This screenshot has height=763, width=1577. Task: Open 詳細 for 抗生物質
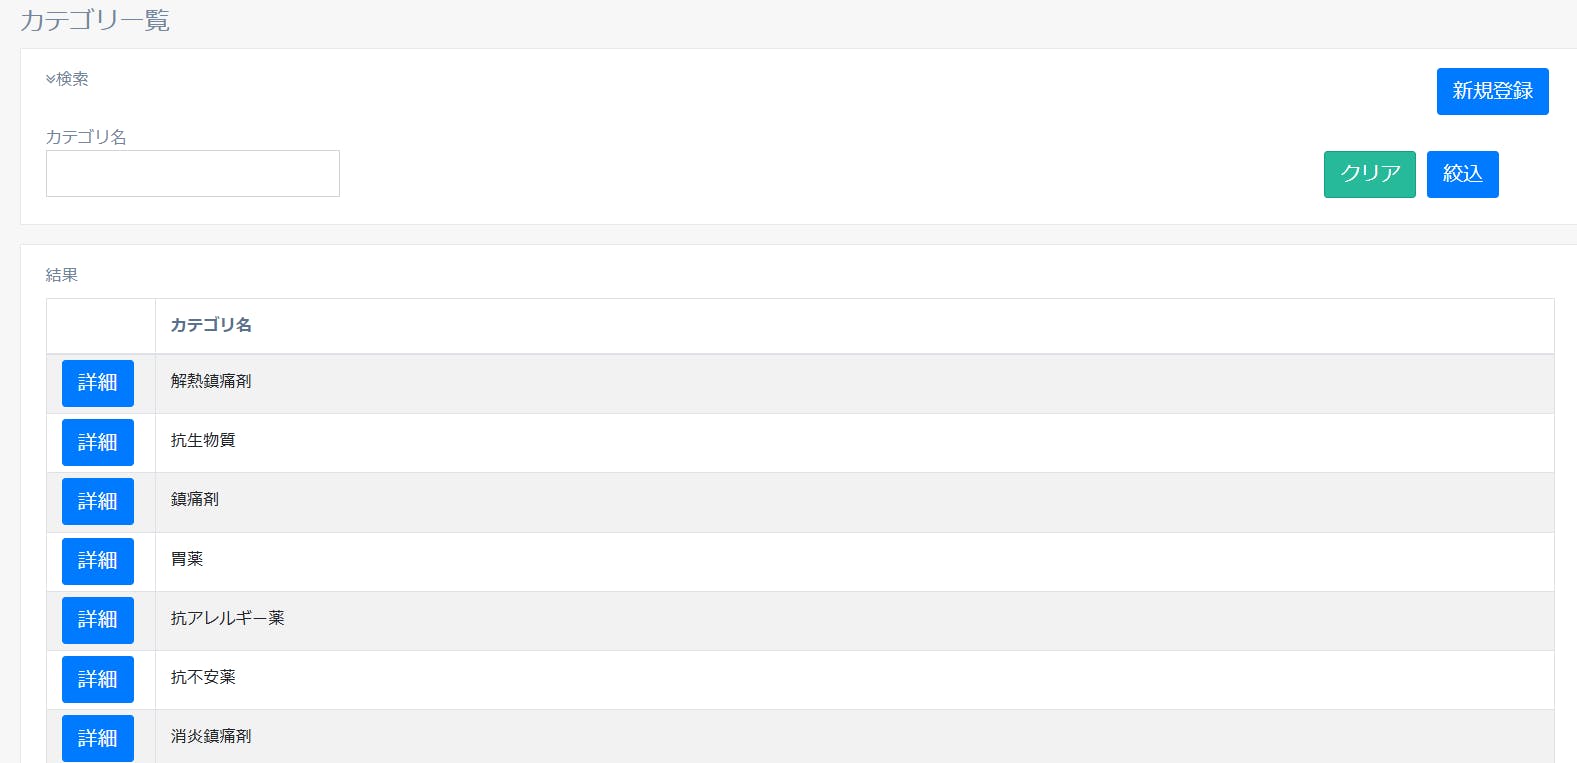pos(98,442)
